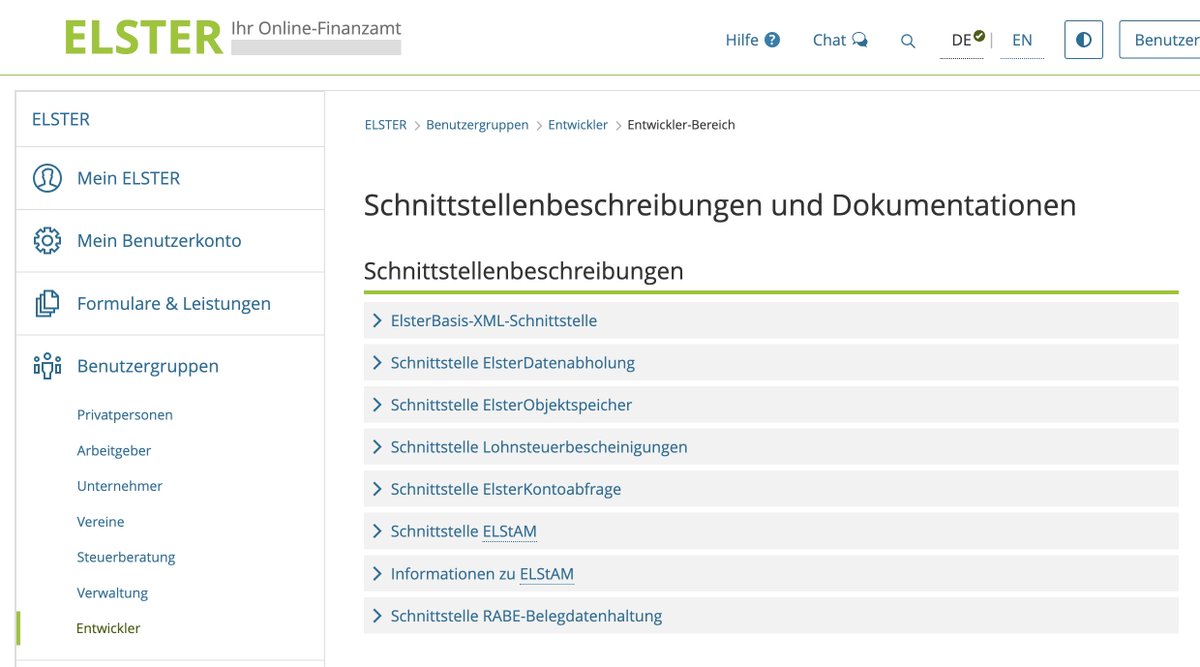The height and width of the screenshot is (667, 1200).
Task: Click the Formulare & Leistungen documents icon
Action: [47, 303]
